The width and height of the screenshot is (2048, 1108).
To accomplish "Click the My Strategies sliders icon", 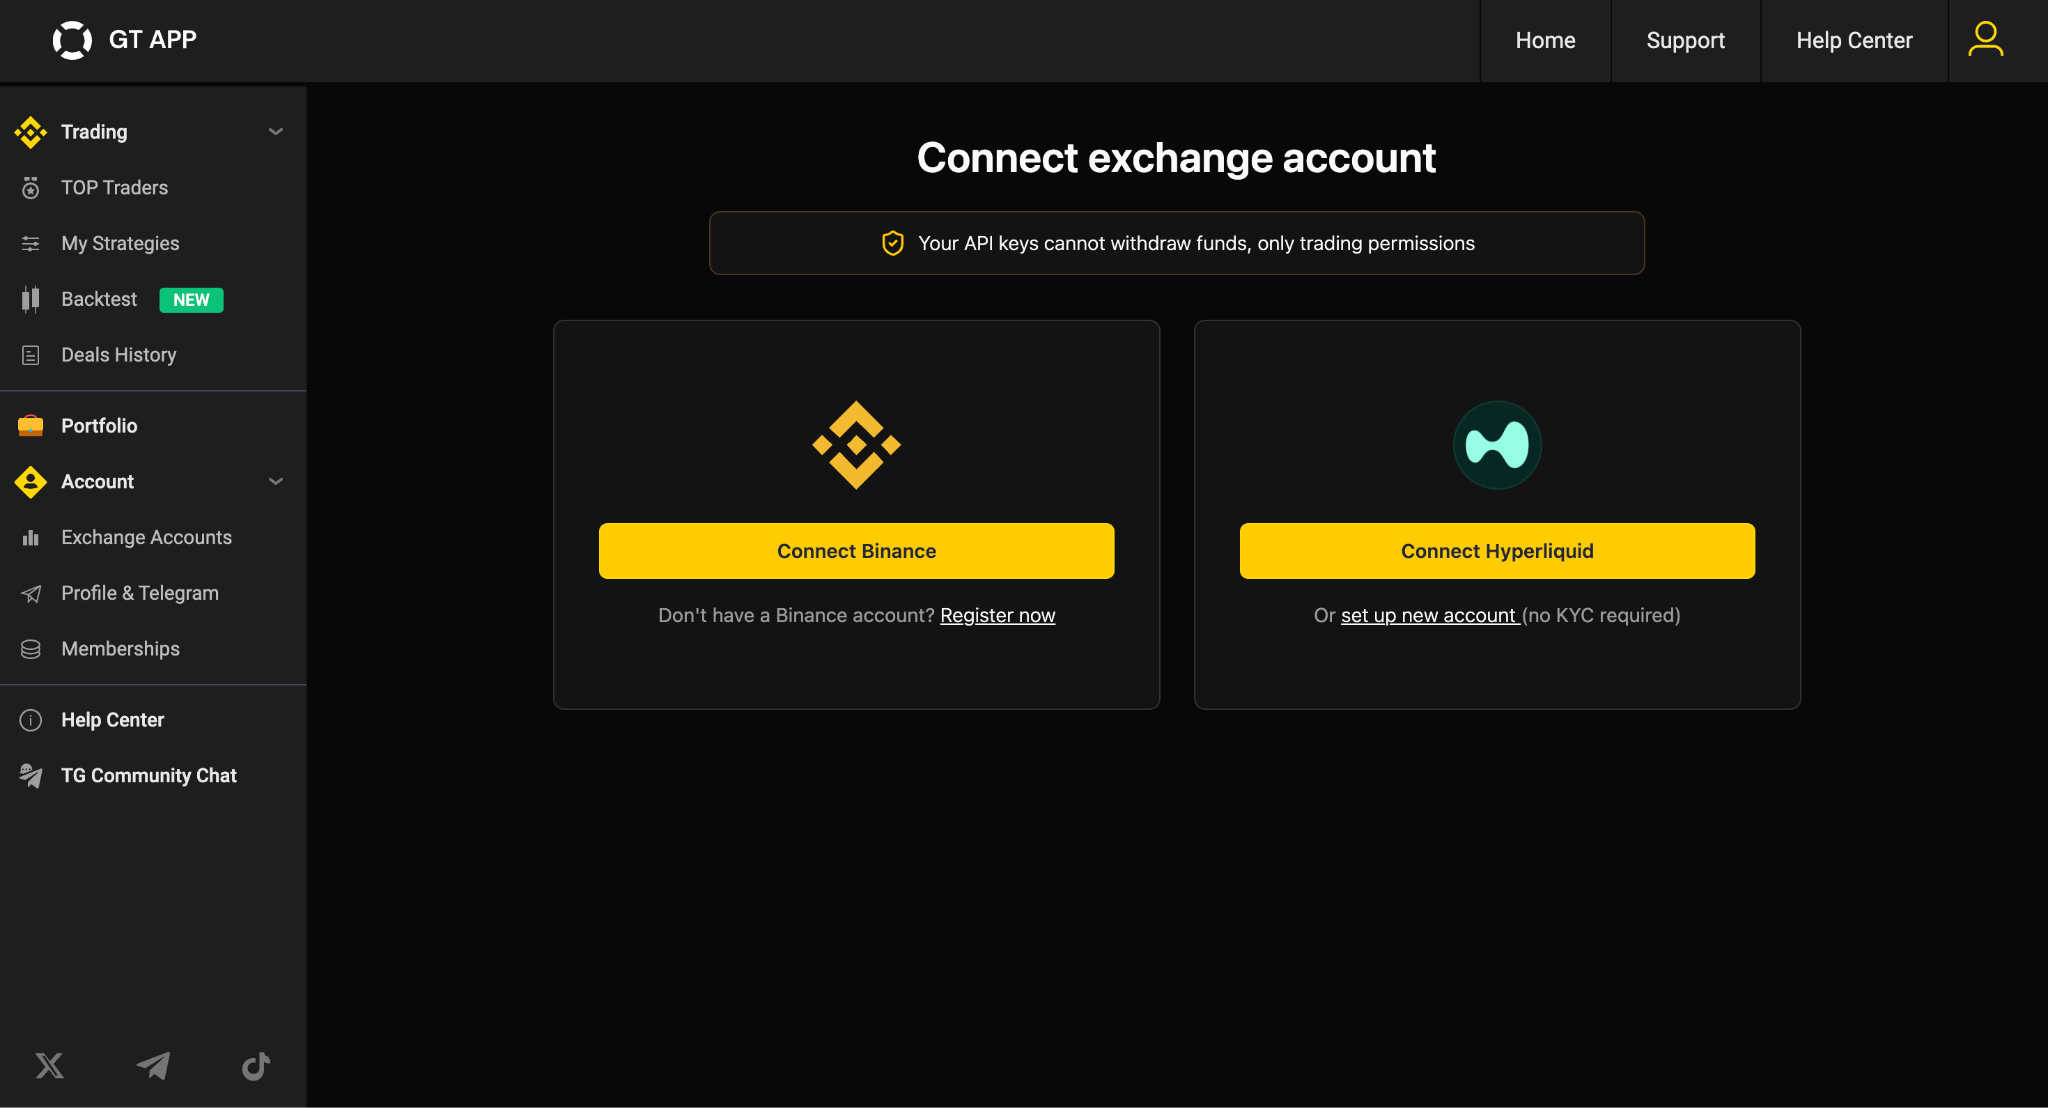I will pyautogui.click(x=31, y=244).
